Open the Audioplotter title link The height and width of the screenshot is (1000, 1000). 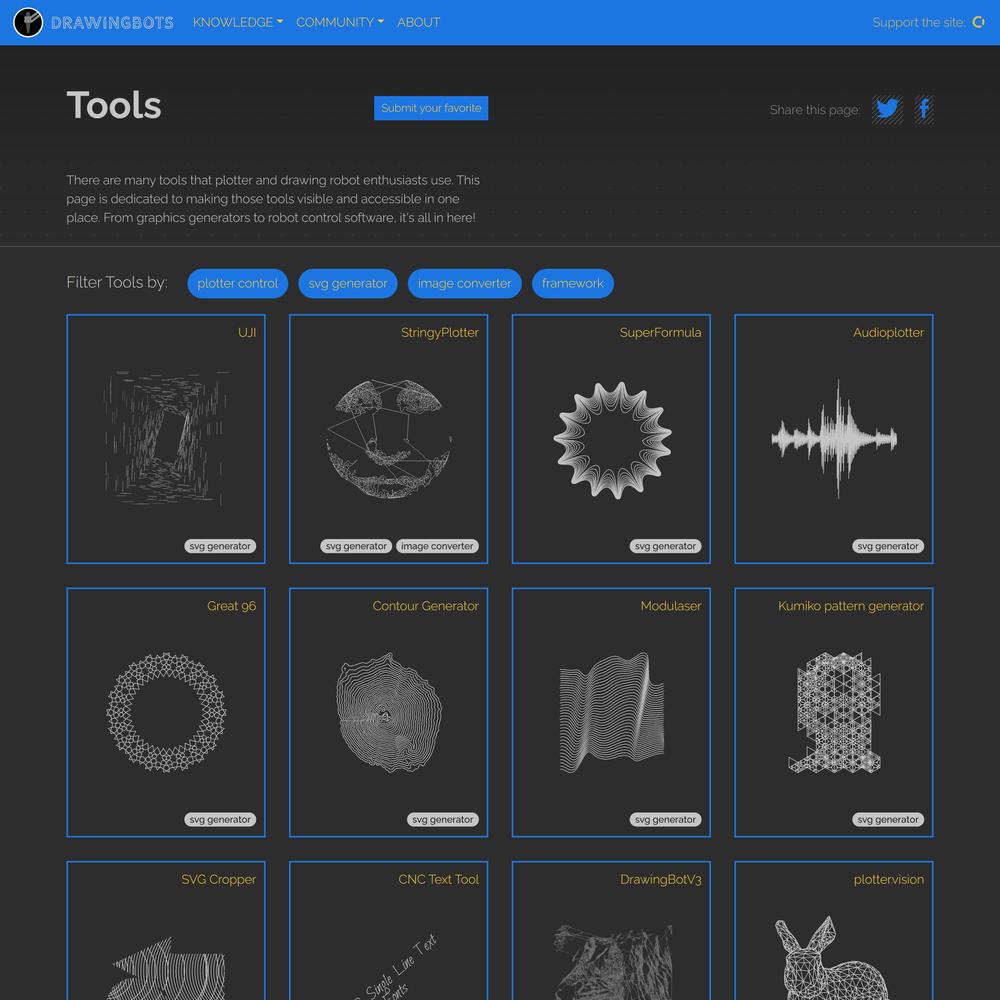pyautogui.click(x=888, y=332)
